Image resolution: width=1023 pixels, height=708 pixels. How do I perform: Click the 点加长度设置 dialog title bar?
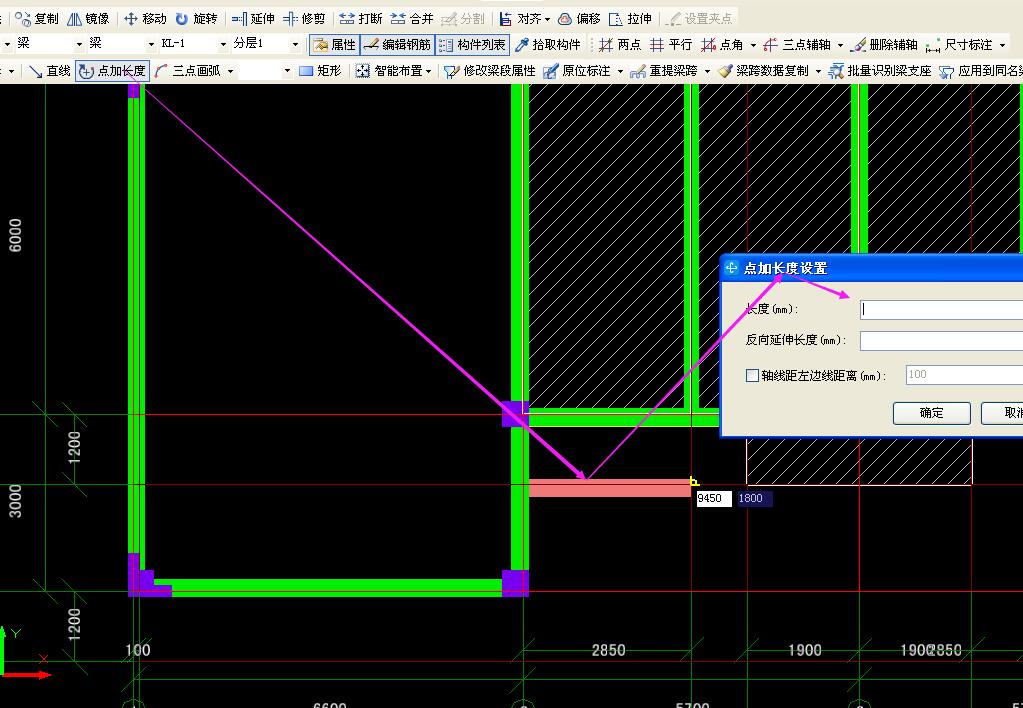coord(873,268)
